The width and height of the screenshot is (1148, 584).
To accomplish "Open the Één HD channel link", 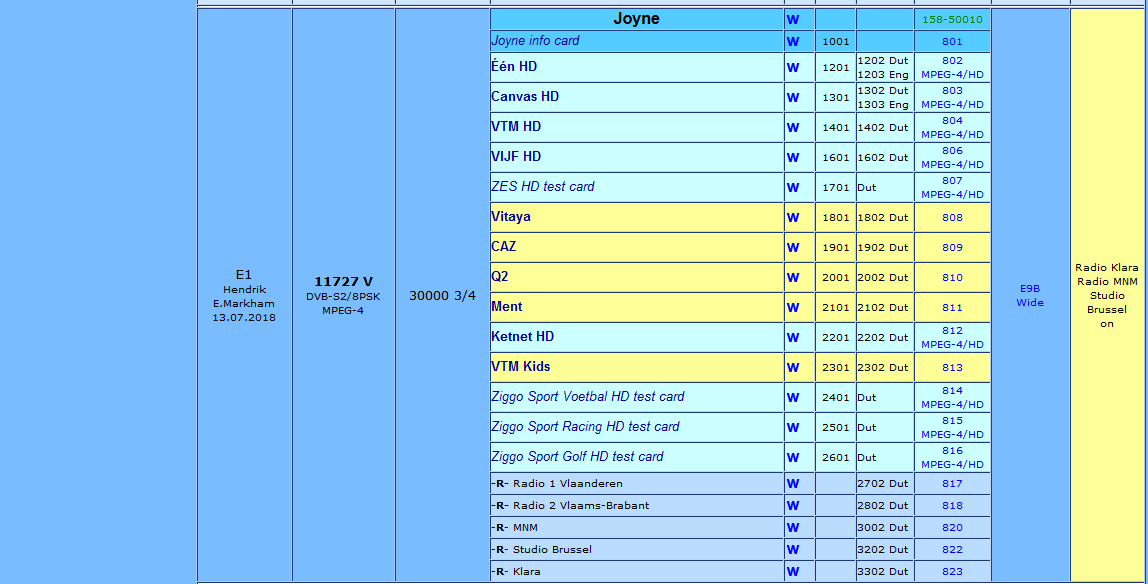I will (514, 67).
